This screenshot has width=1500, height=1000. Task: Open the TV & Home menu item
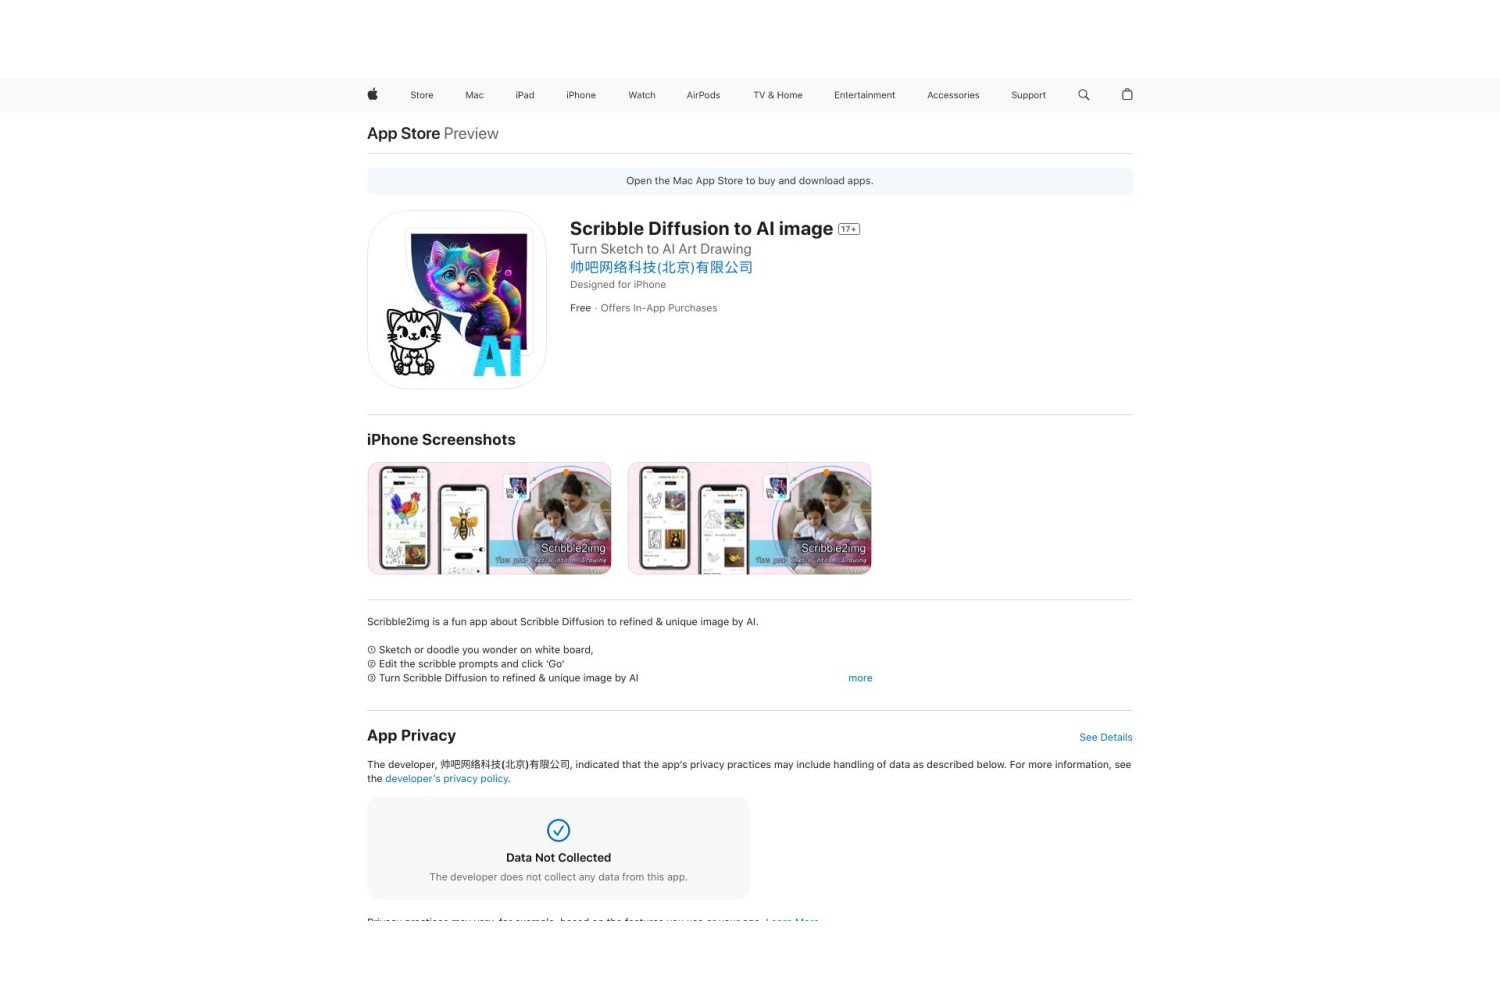(778, 95)
